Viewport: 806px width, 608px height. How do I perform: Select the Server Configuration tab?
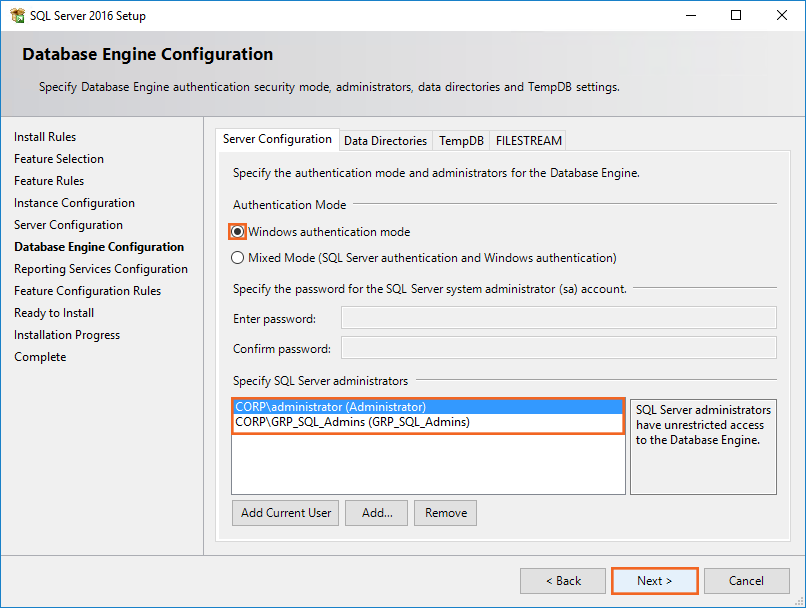point(277,139)
